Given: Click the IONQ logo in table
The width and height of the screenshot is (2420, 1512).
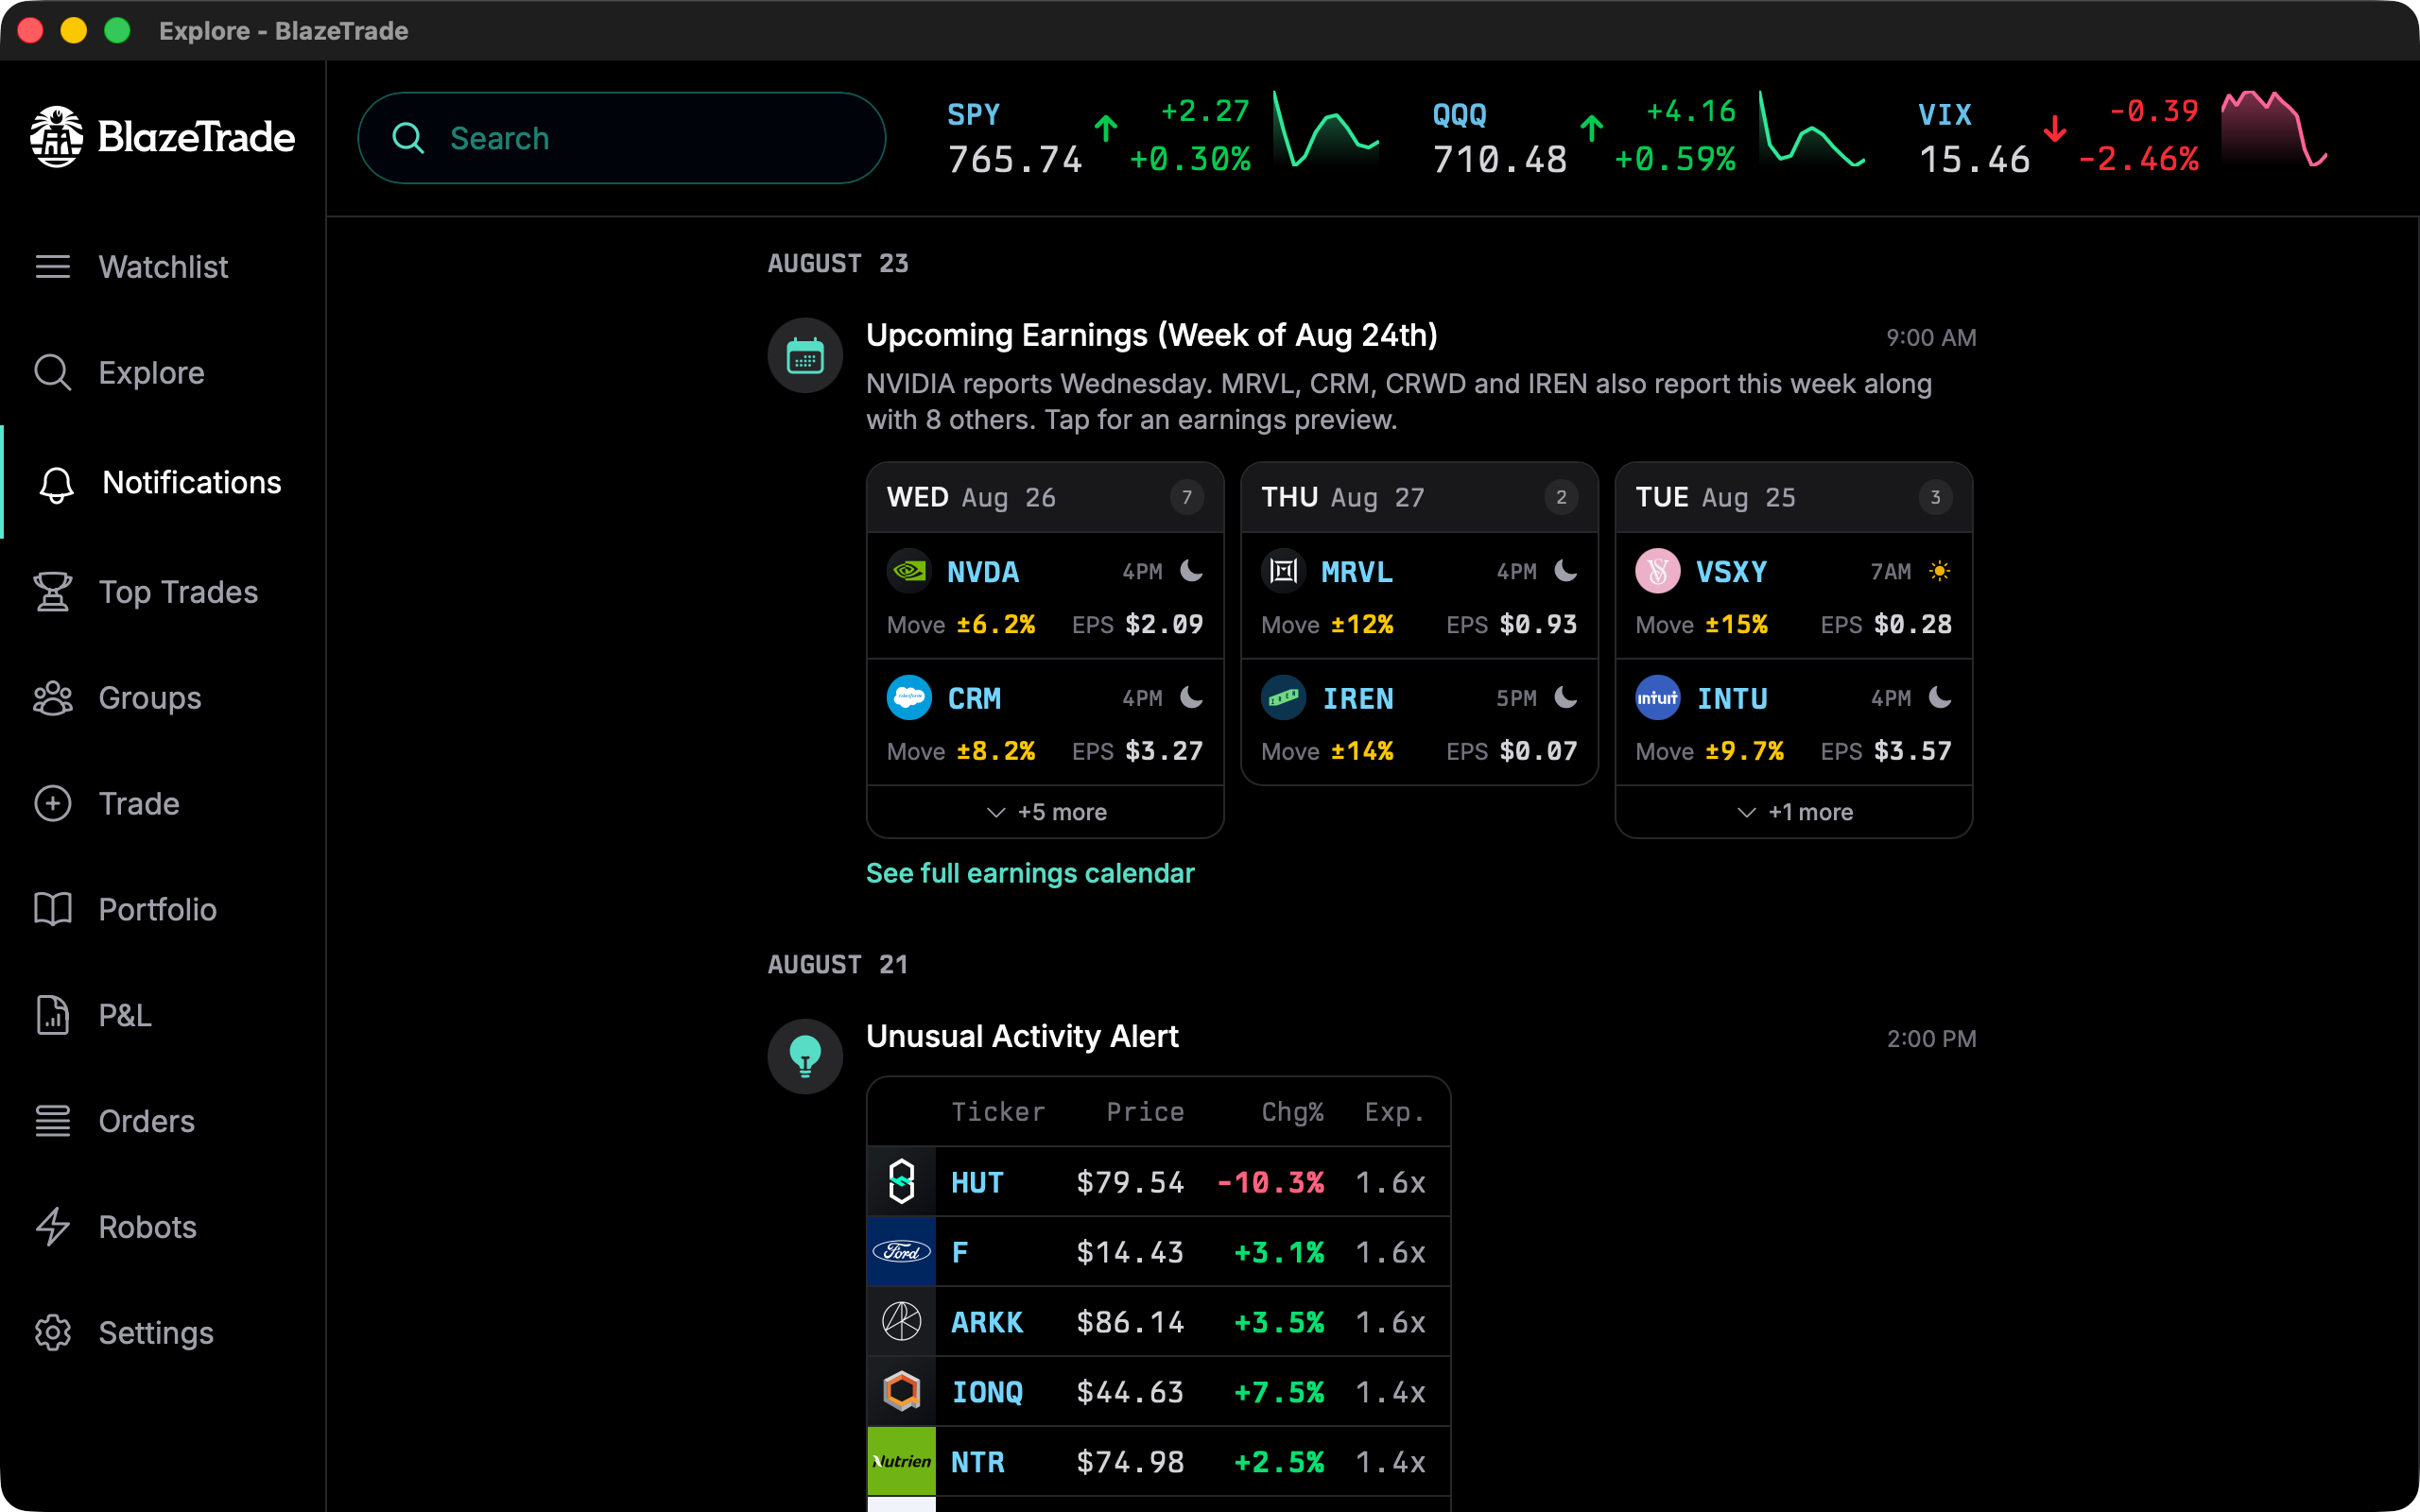Looking at the screenshot, I should click(902, 1392).
